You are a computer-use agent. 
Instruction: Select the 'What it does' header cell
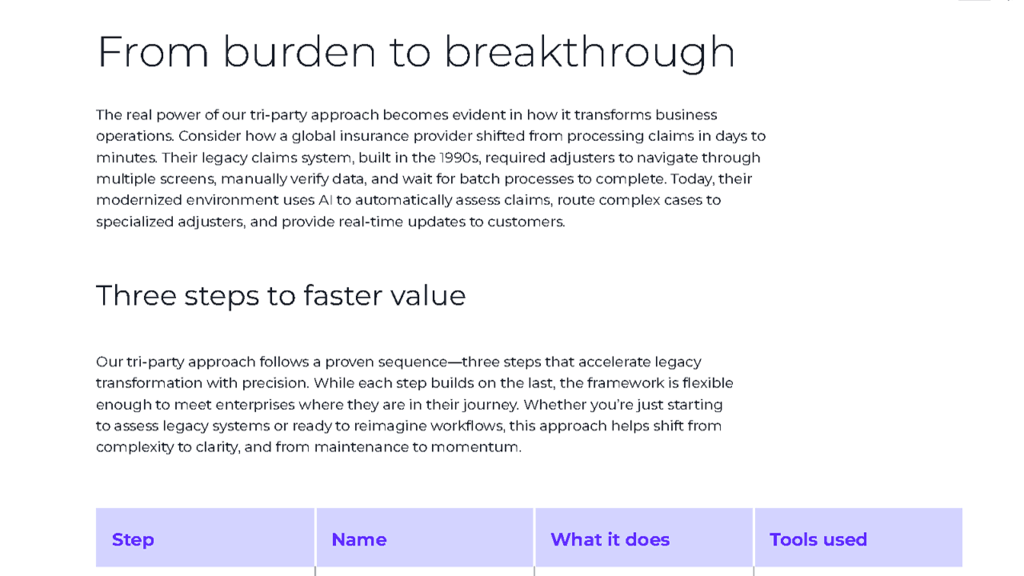pos(644,537)
